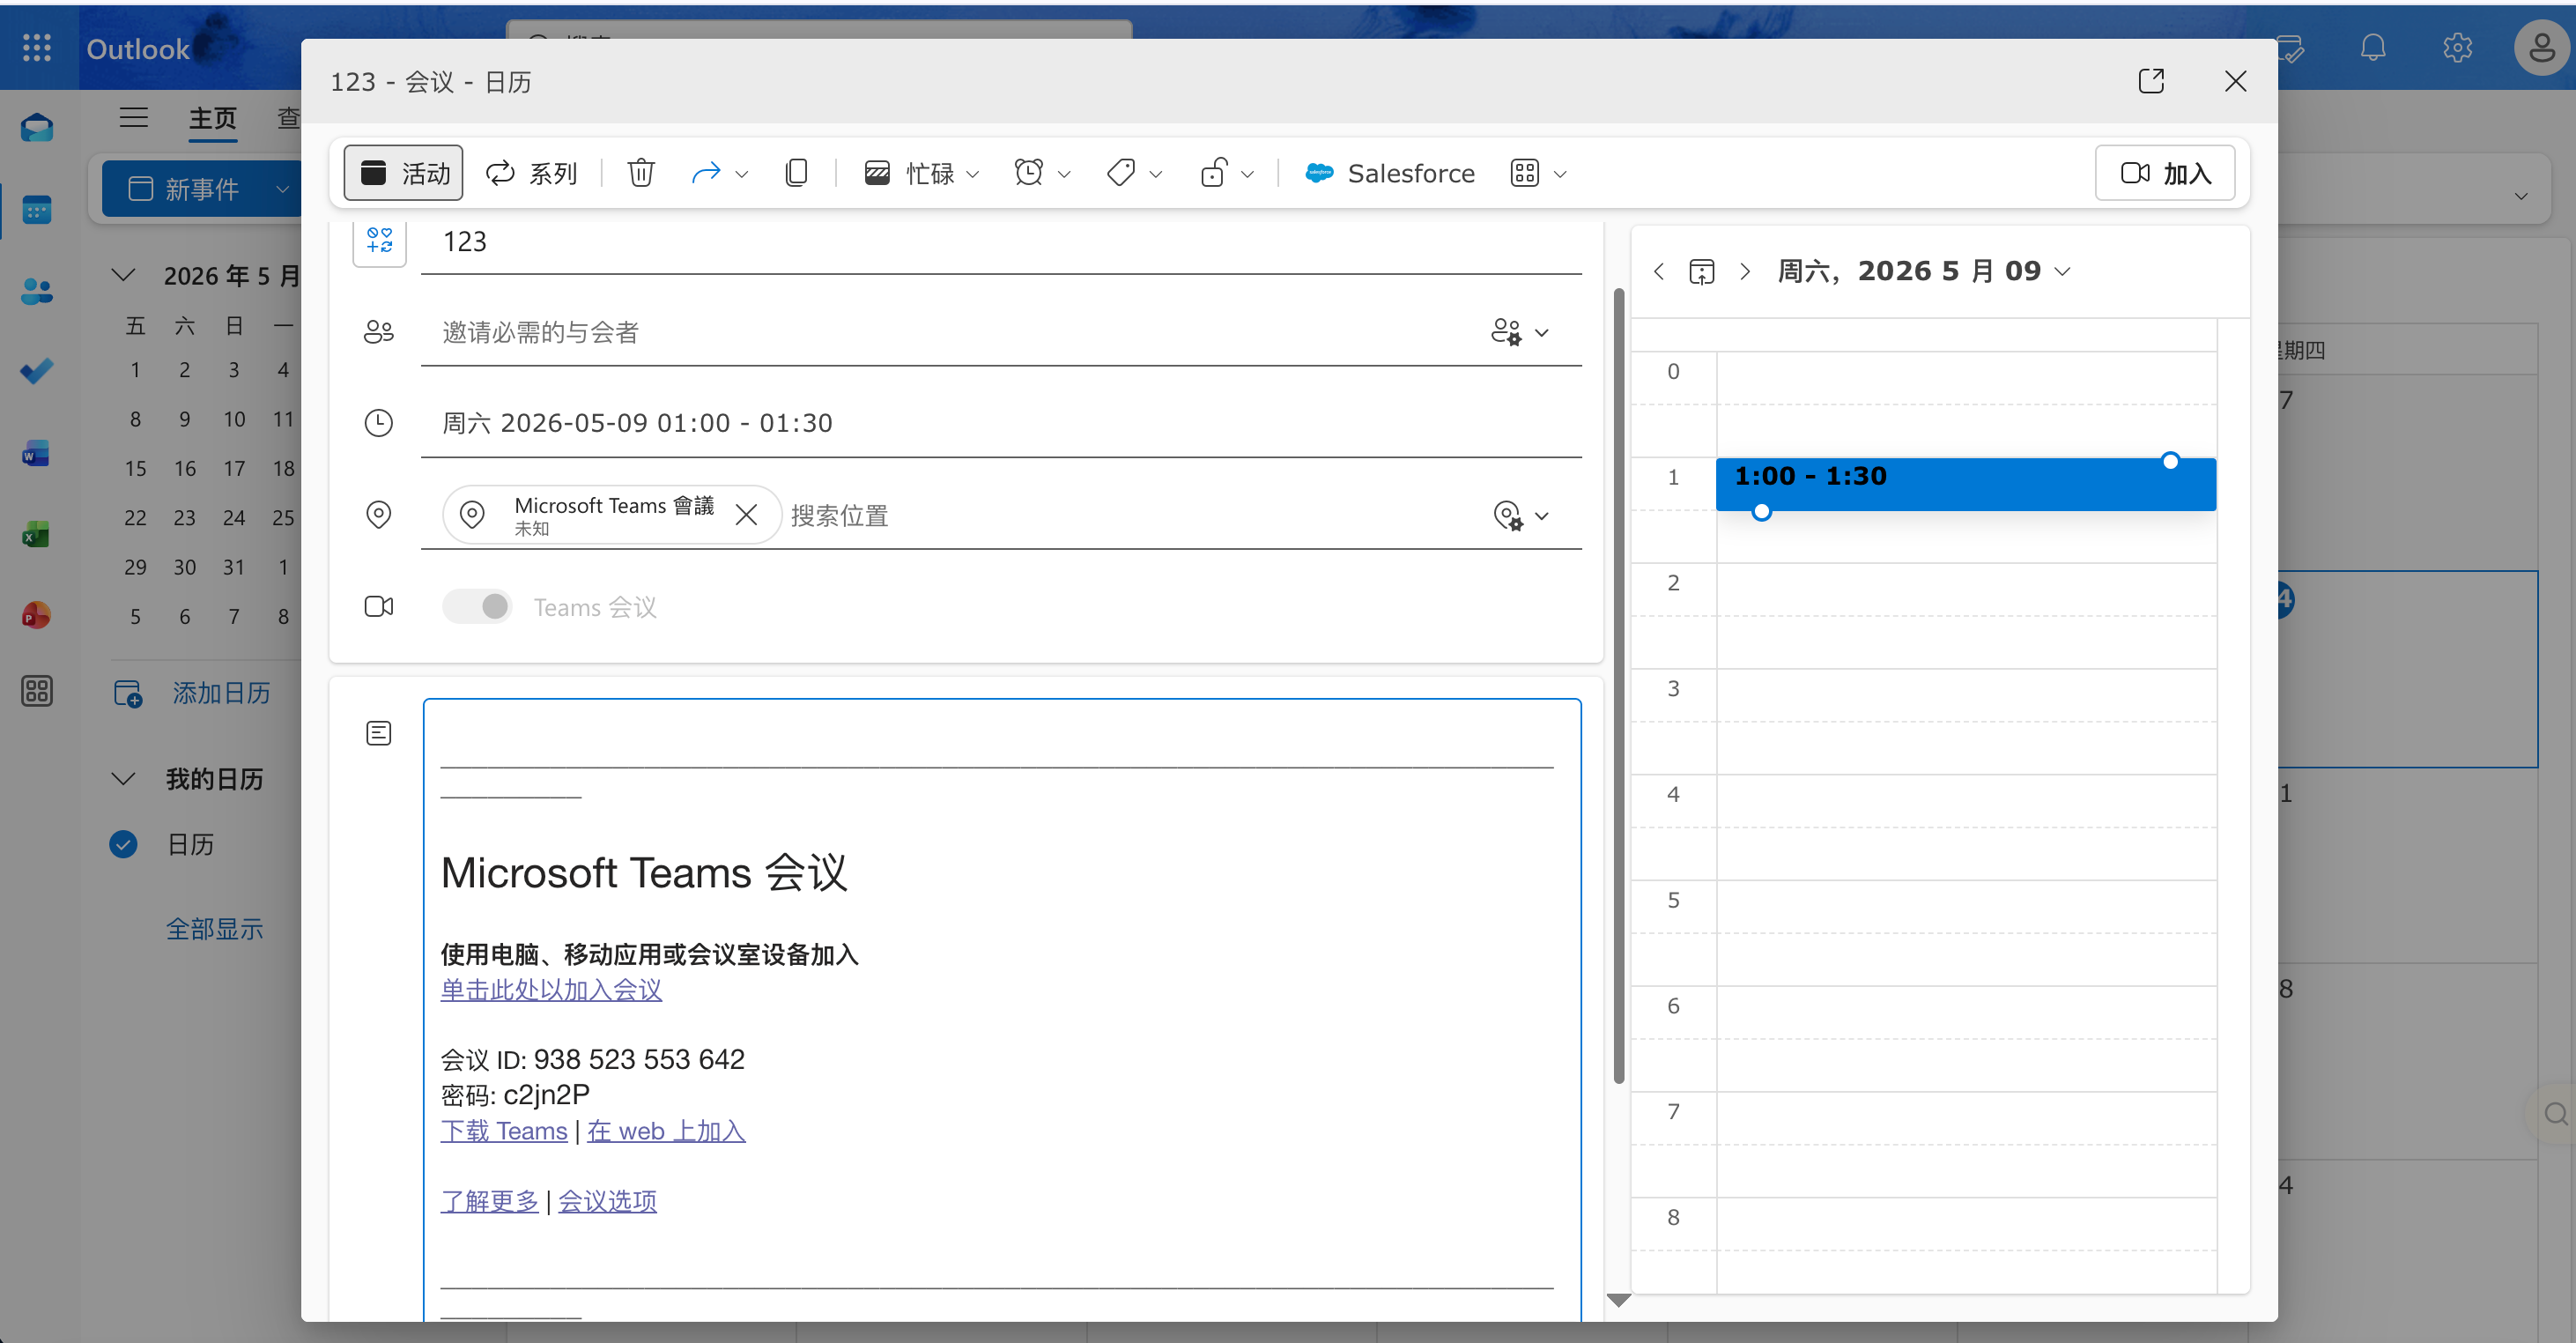This screenshot has height=1343, width=2576.
Task: Duplicate the event with copy icon
Action: tap(797, 173)
